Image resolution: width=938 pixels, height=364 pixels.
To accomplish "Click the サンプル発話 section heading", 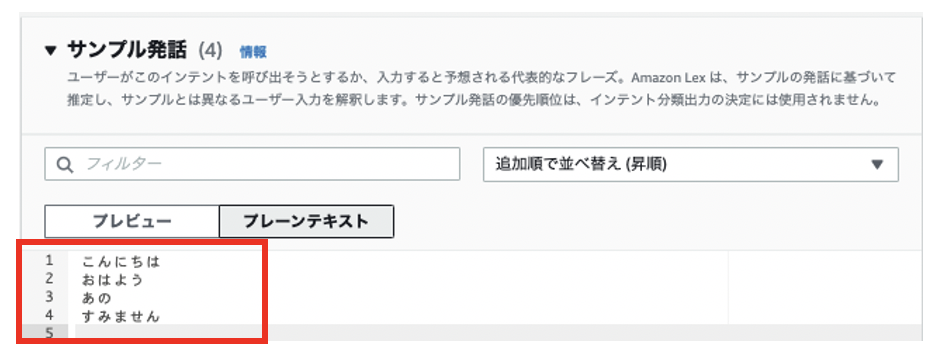I will 127,51.
